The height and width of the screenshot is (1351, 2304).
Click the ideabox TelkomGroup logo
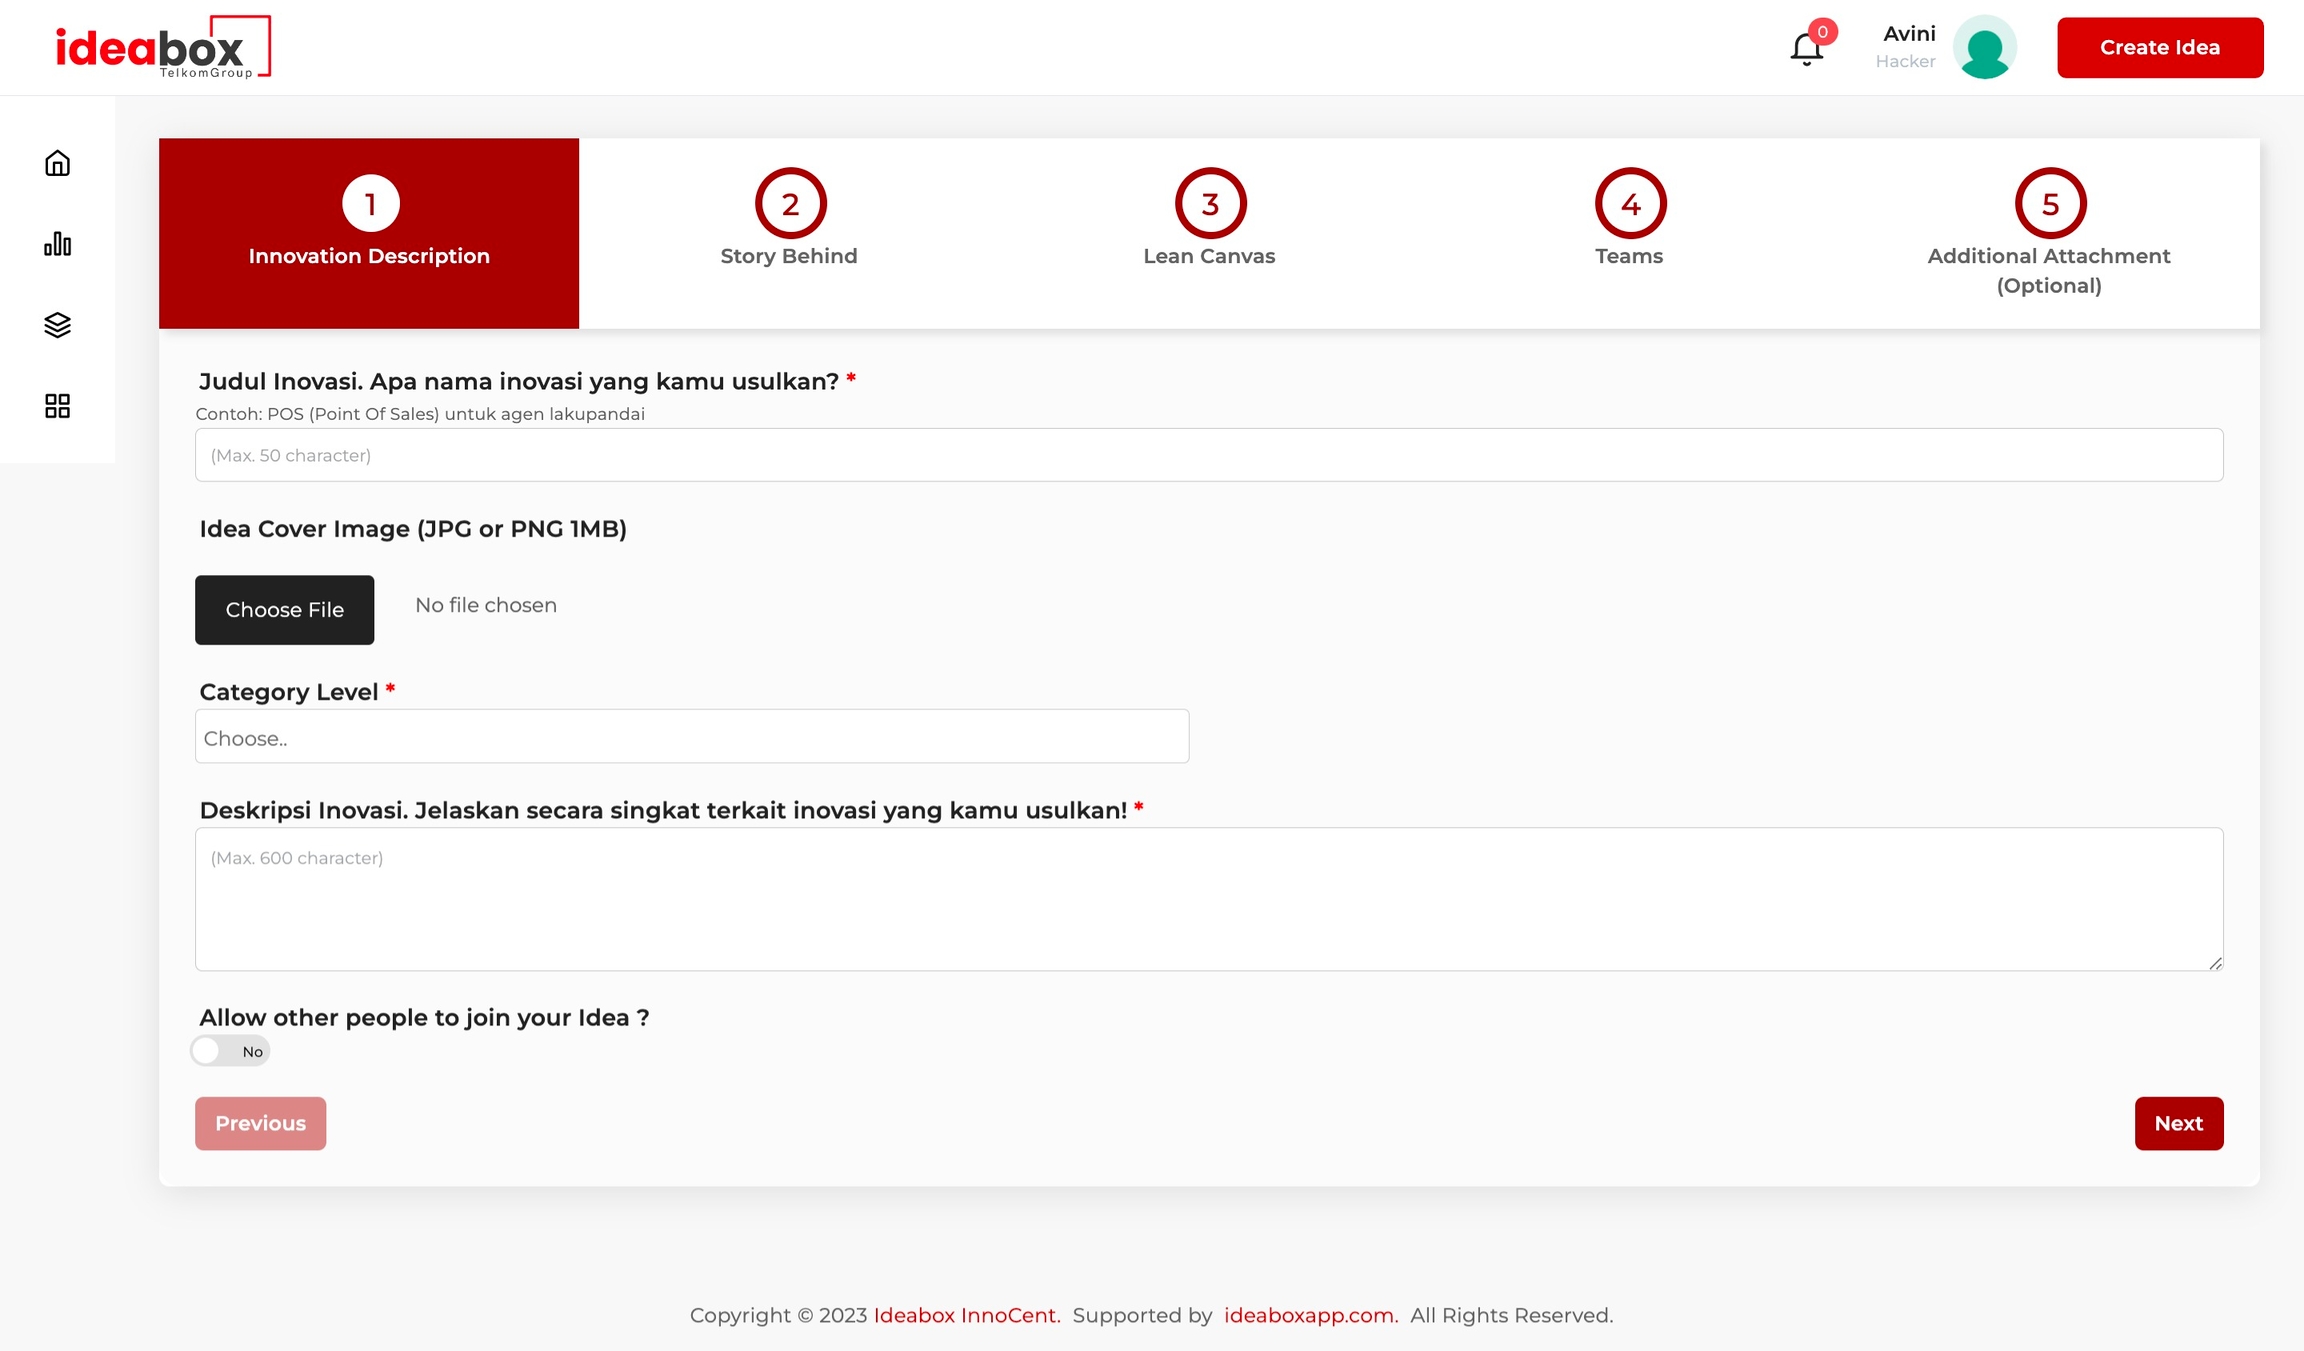click(x=163, y=47)
